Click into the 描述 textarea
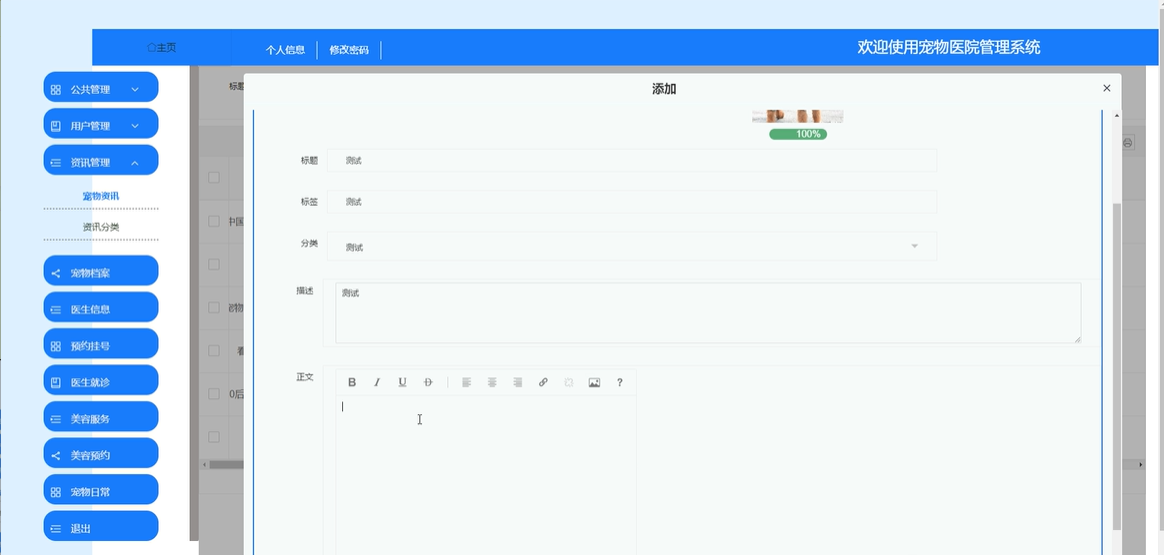The width and height of the screenshot is (1164, 555). [x=708, y=312]
